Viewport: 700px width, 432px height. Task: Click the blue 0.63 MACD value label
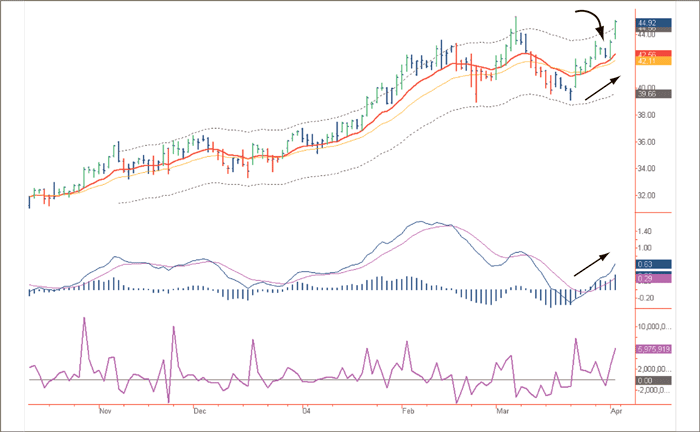pyautogui.click(x=650, y=264)
